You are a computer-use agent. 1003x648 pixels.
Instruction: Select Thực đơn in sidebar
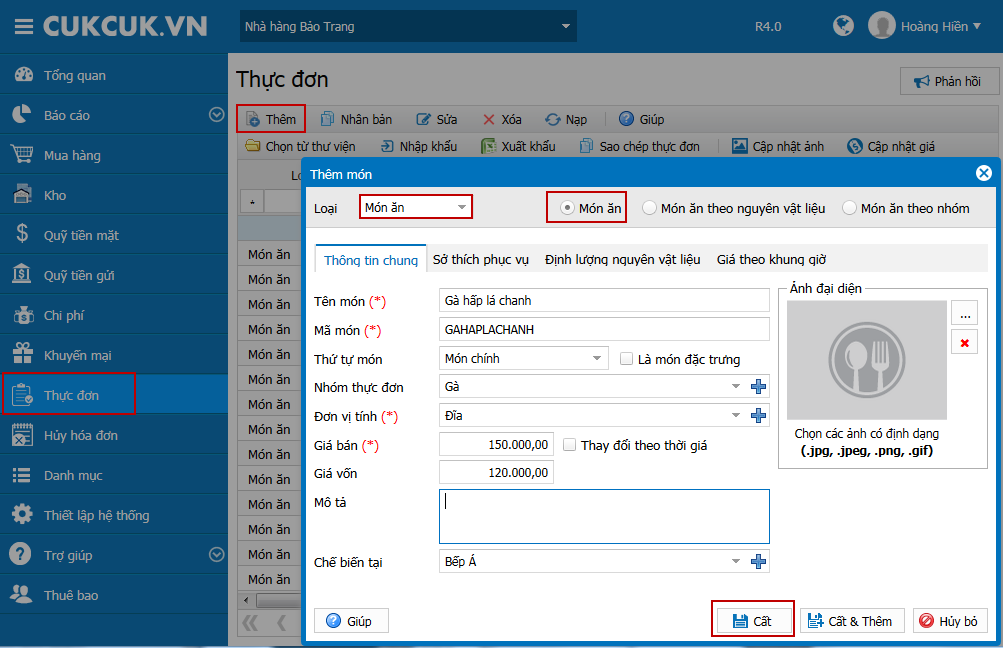coord(114,395)
